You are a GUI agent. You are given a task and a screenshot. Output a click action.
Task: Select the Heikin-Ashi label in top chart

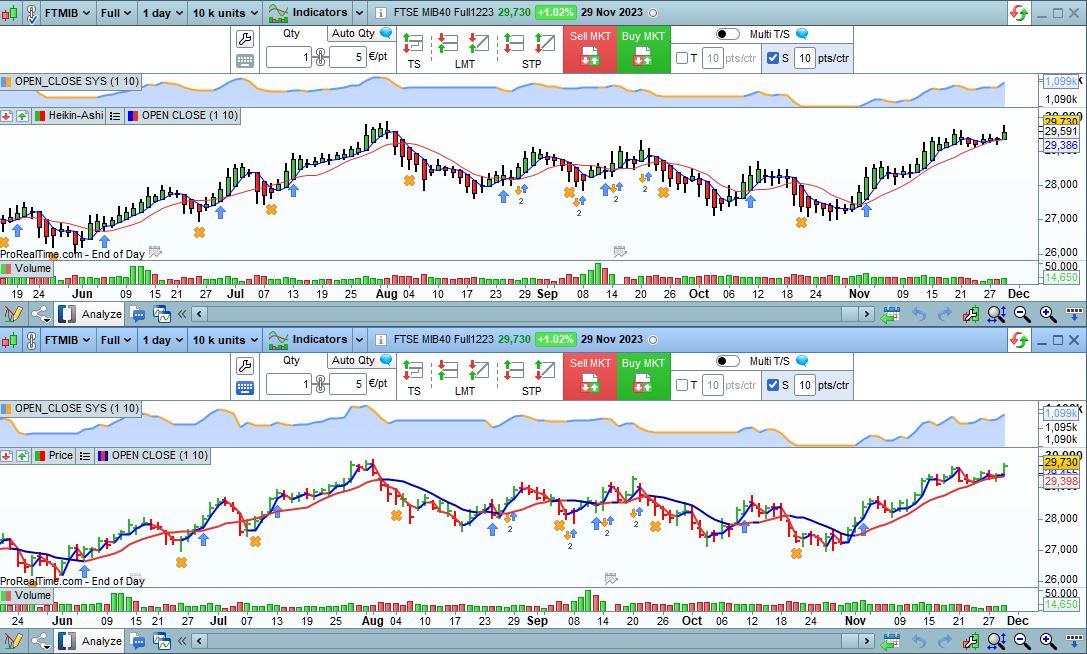click(76, 116)
